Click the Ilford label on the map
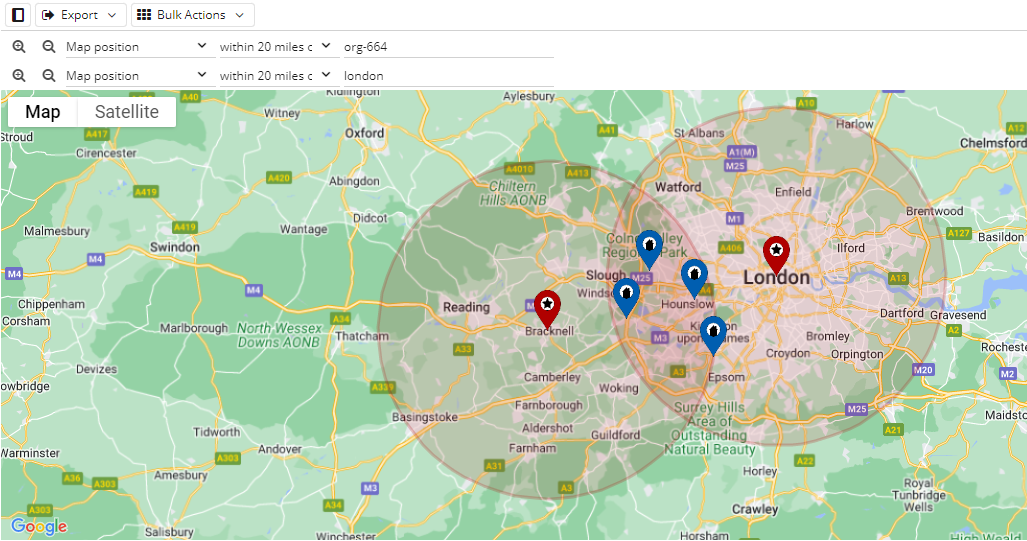The height and width of the screenshot is (541, 1027). point(851,248)
